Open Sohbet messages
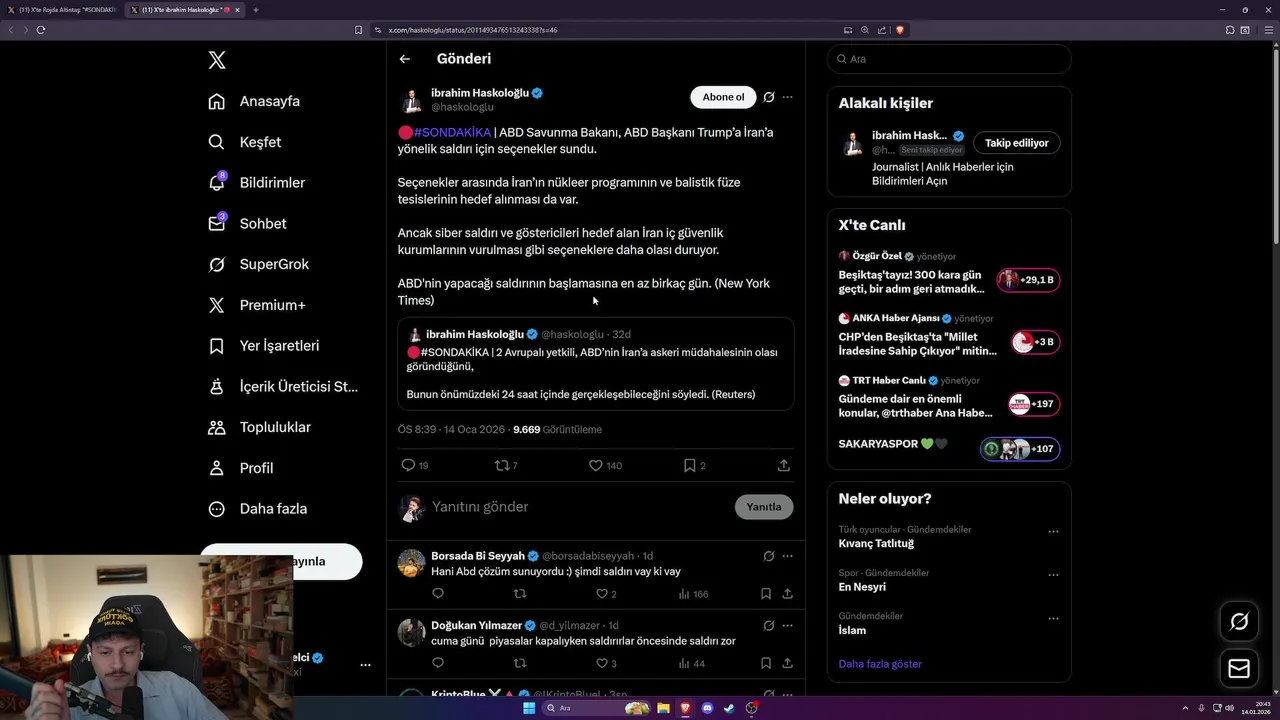 (247, 224)
